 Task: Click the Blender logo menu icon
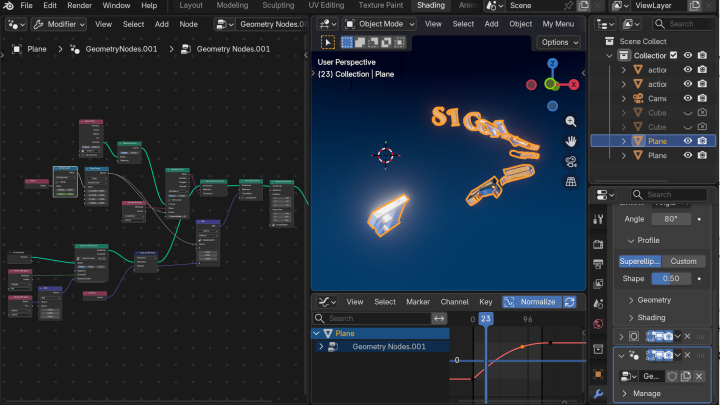pos(8,6)
